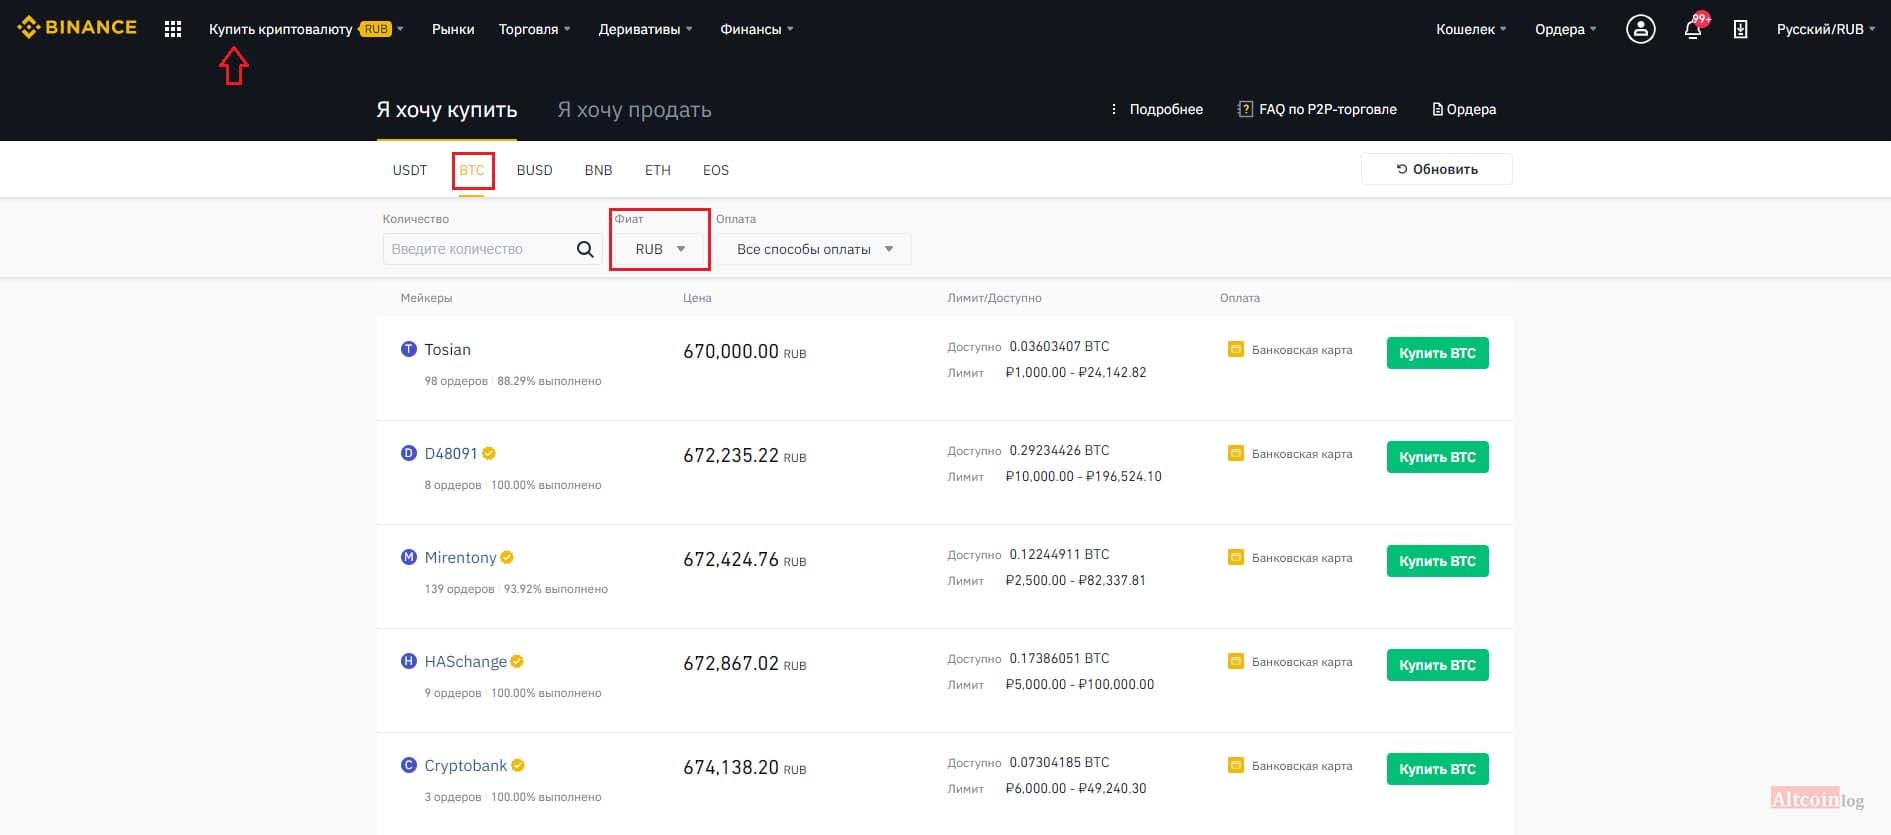Open notifications bell with 99+ badge
This screenshot has width=1891, height=835.
pos(1694,28)
